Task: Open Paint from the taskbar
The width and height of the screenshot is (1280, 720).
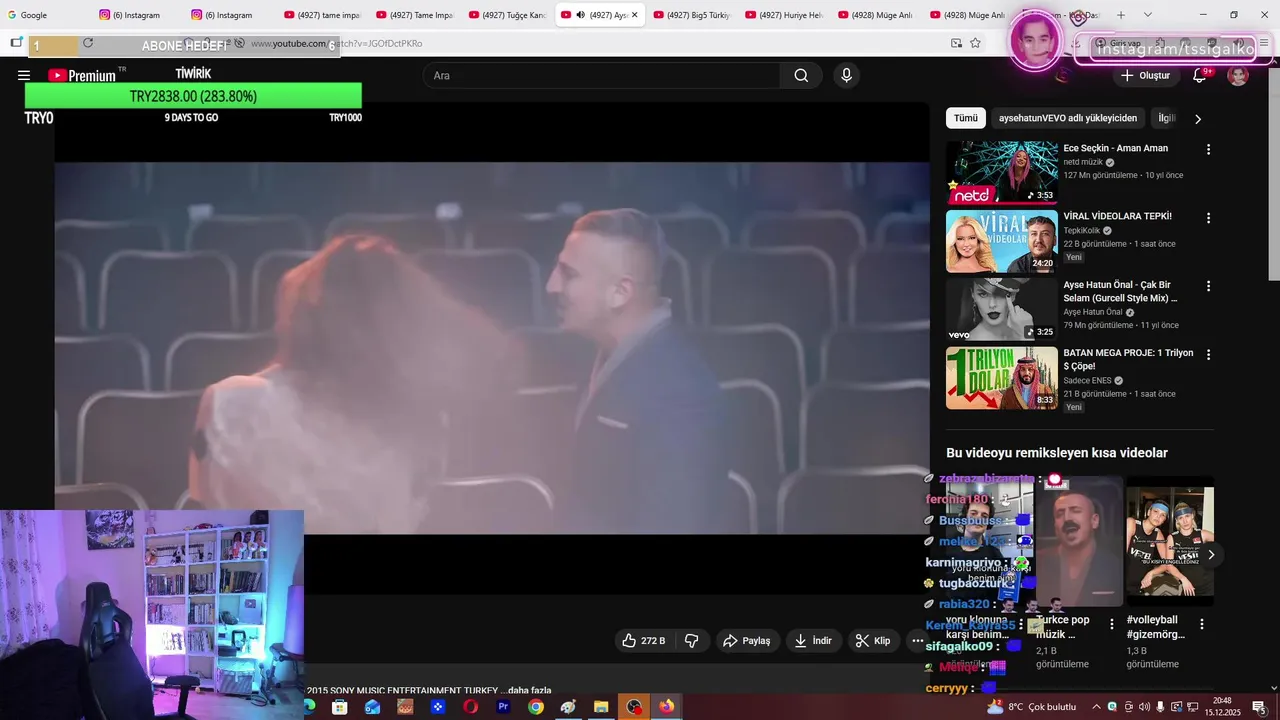Action: (x=568, y=707)
